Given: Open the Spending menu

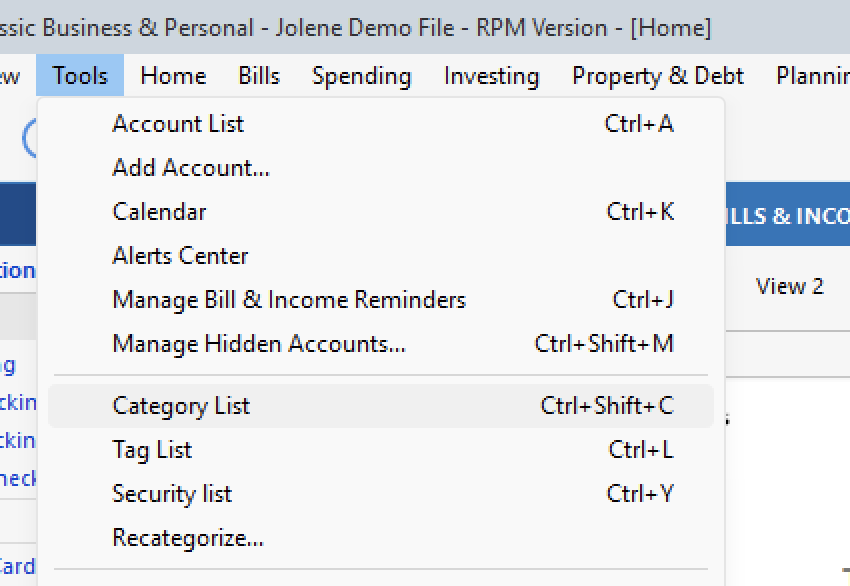Looking at the screenshot, I should tap(361, 76).
